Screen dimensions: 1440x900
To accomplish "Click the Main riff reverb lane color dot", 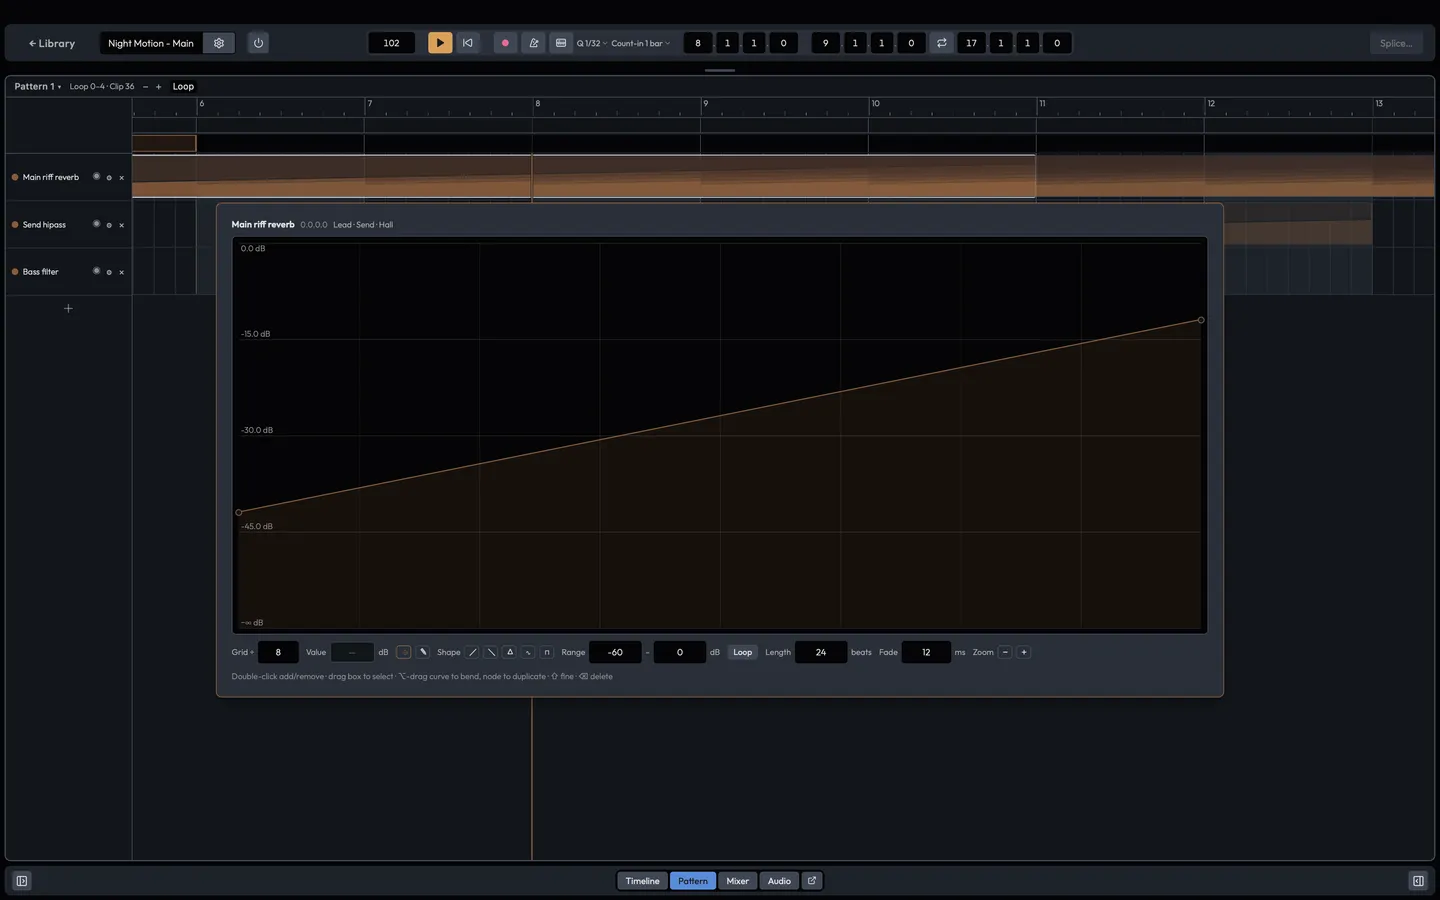I will pyautogui.click(x=15, y=177).
